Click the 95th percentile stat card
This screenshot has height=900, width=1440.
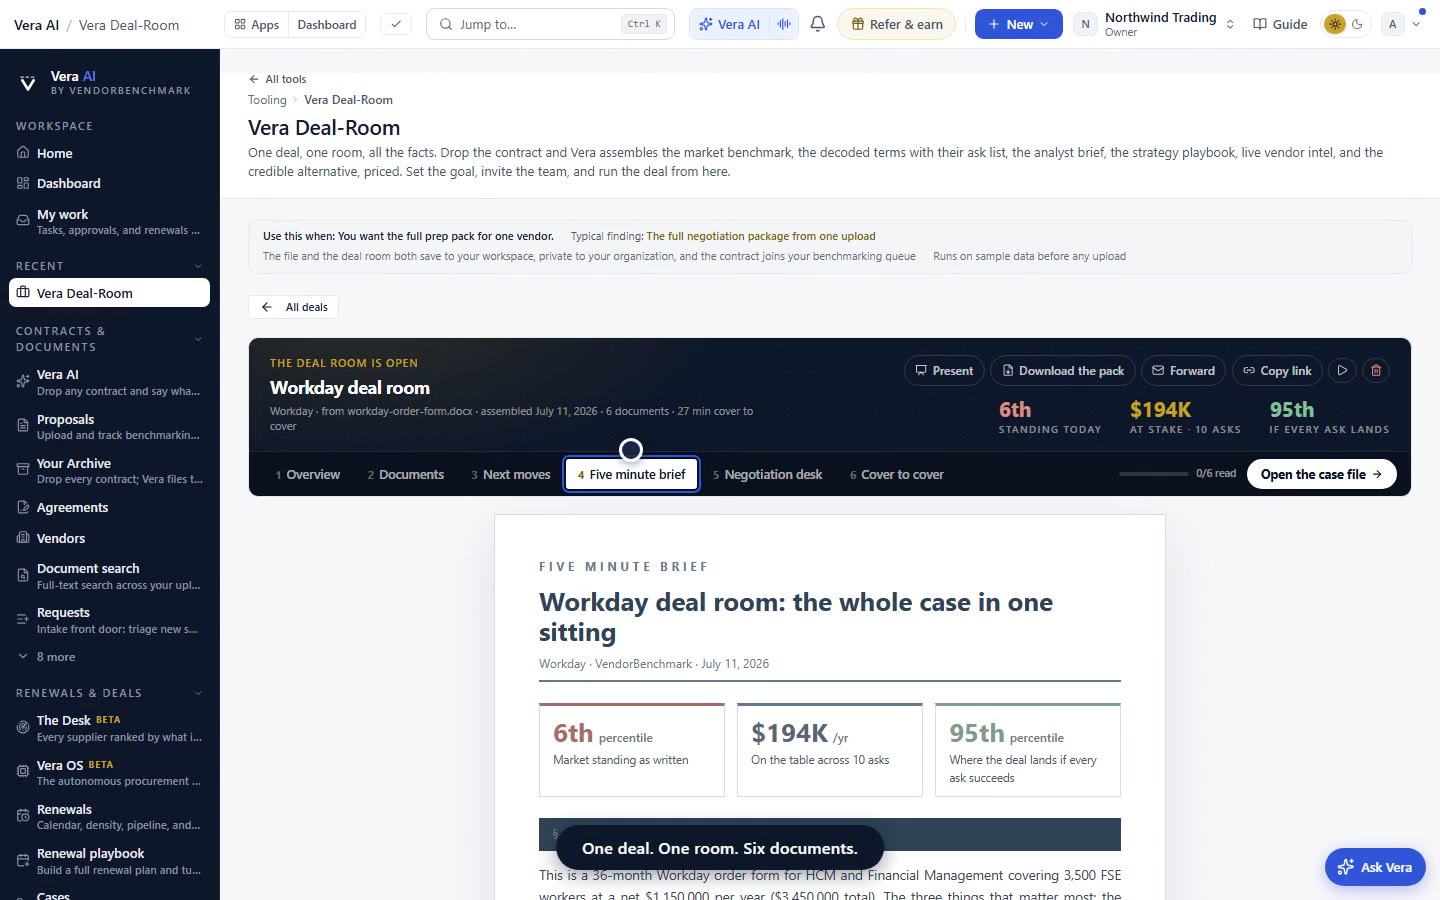pyautogui.click(x=1028, y=750)
